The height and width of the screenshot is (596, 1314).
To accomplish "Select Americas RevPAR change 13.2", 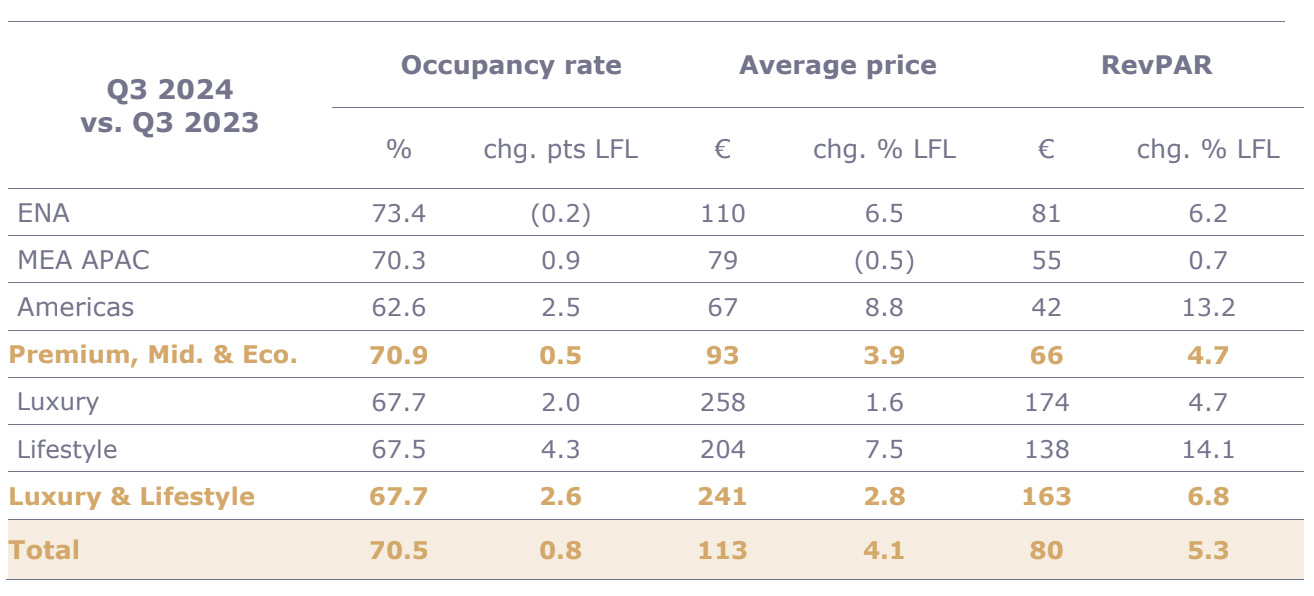I will (1207, 307).
